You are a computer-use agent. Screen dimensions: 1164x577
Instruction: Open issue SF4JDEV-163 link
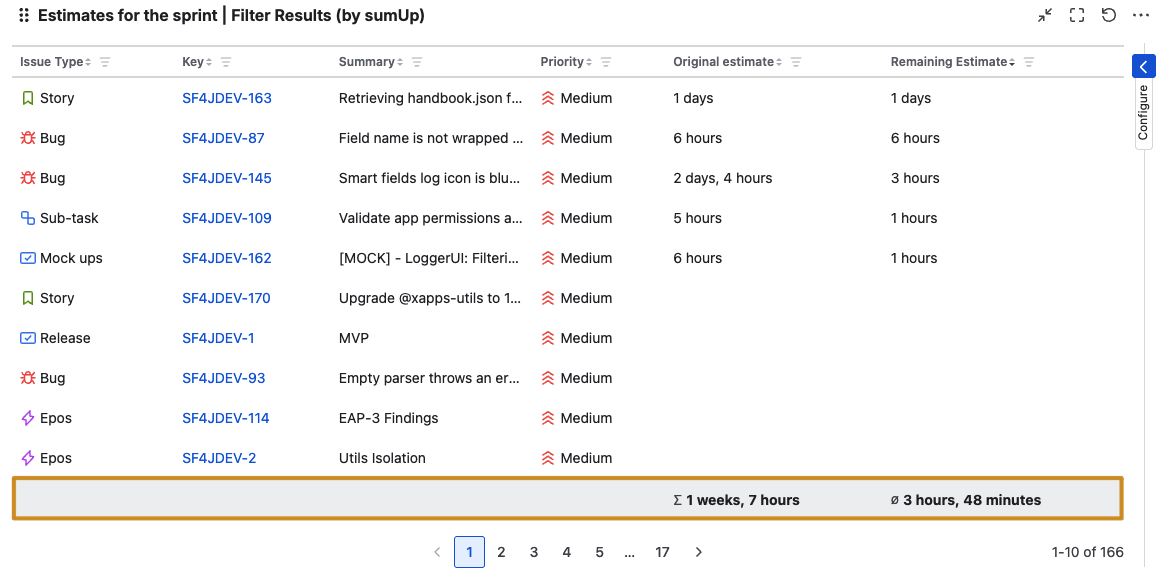click(227, 98)
